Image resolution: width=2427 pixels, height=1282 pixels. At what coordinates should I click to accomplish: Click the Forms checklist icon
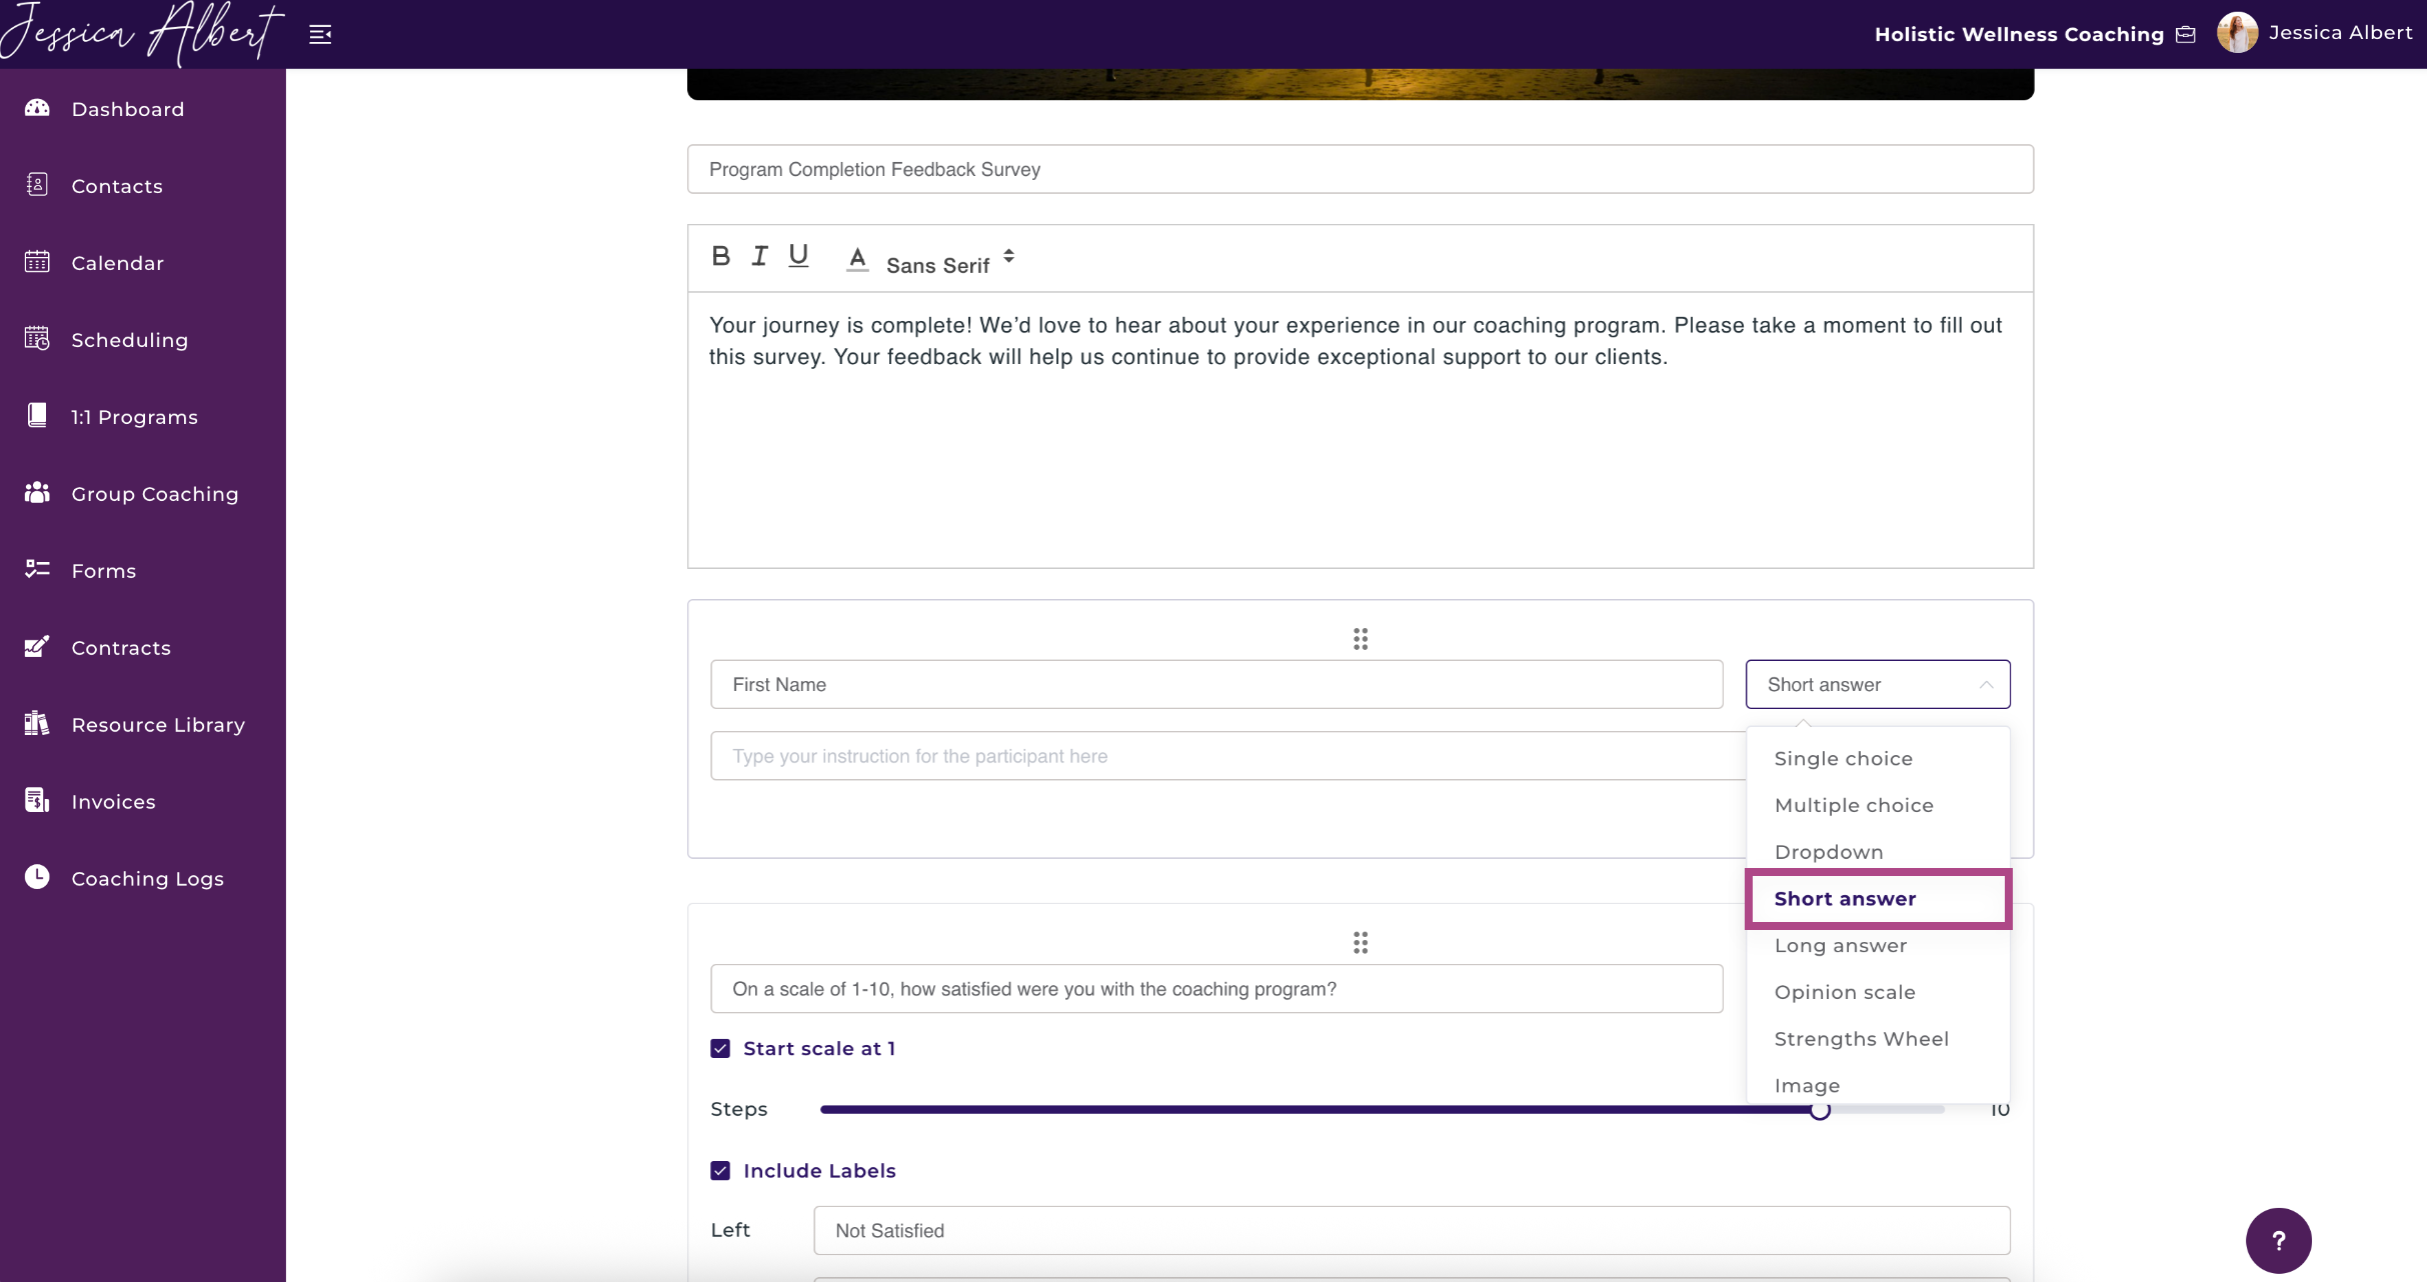click(x=37, y=570)
